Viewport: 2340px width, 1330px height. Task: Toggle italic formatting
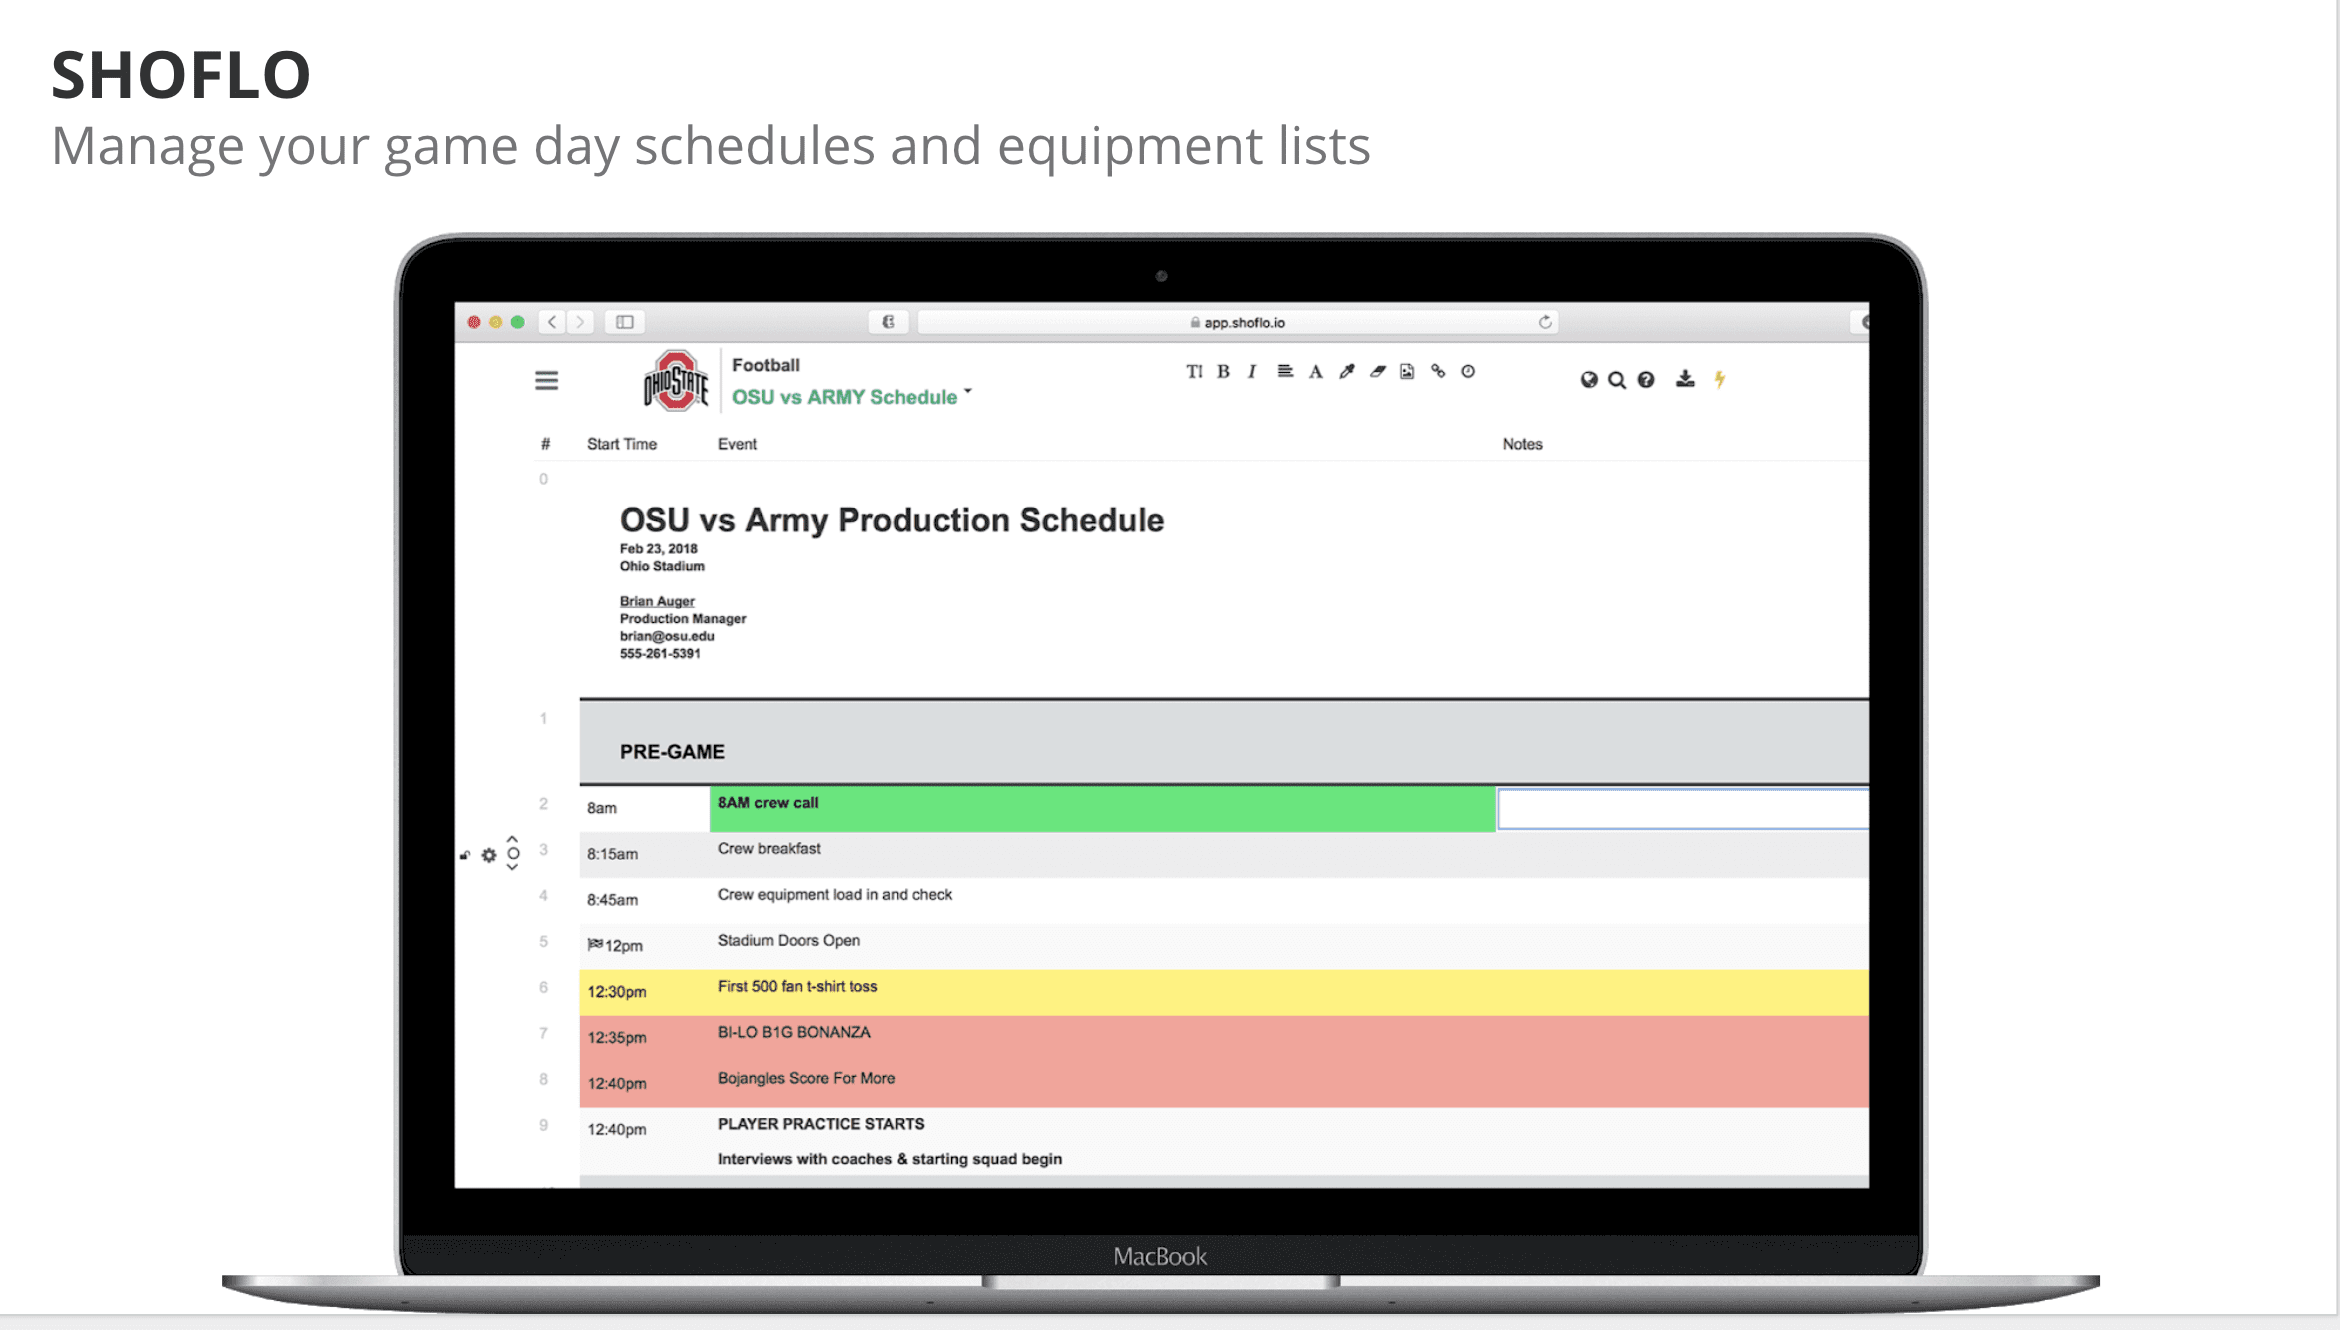1252,372
